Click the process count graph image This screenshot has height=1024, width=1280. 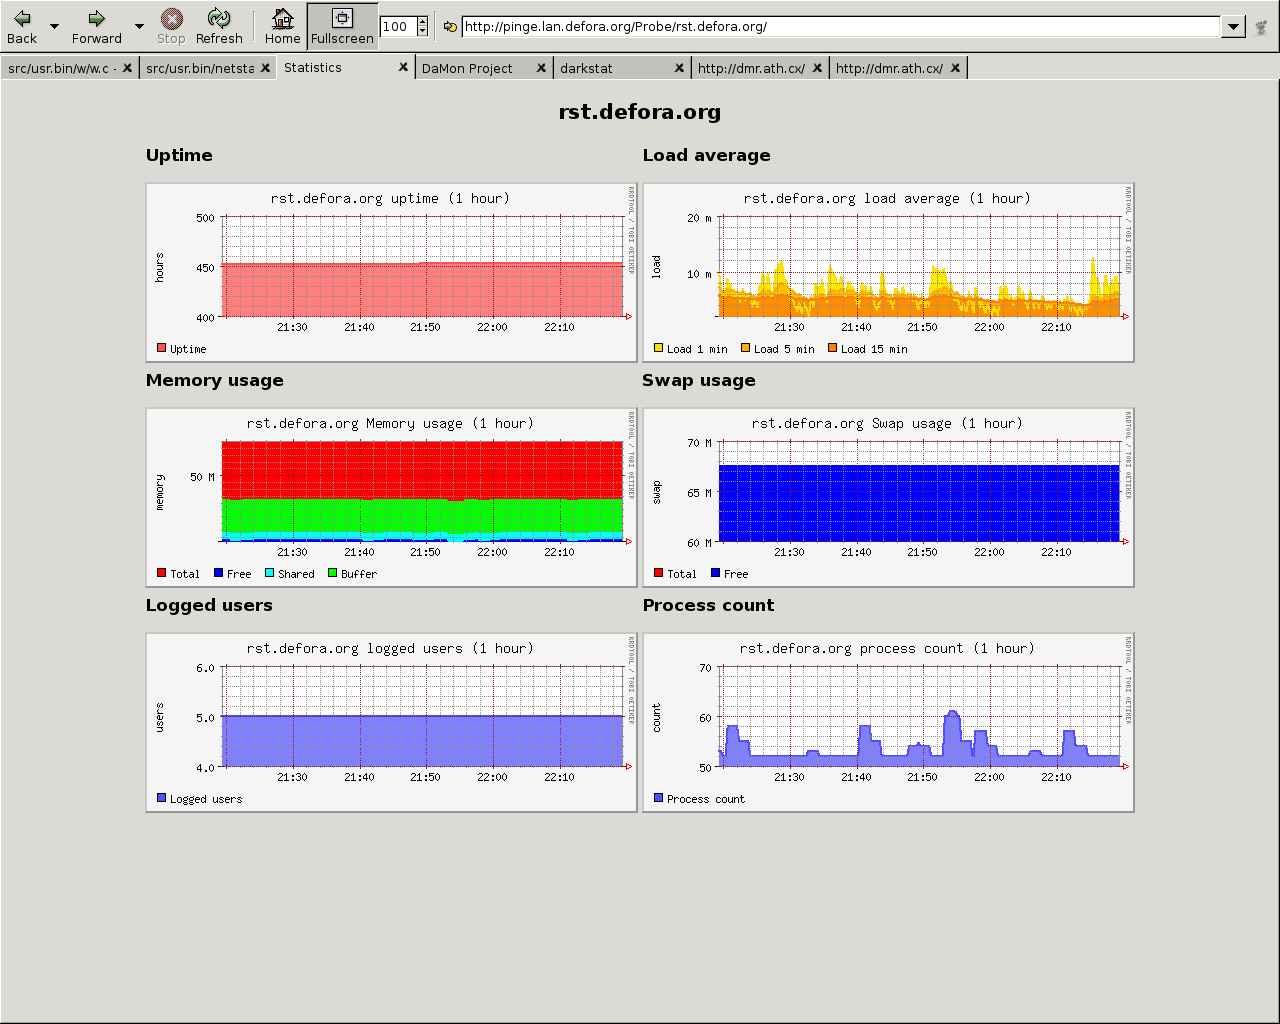tap(888, 722)
